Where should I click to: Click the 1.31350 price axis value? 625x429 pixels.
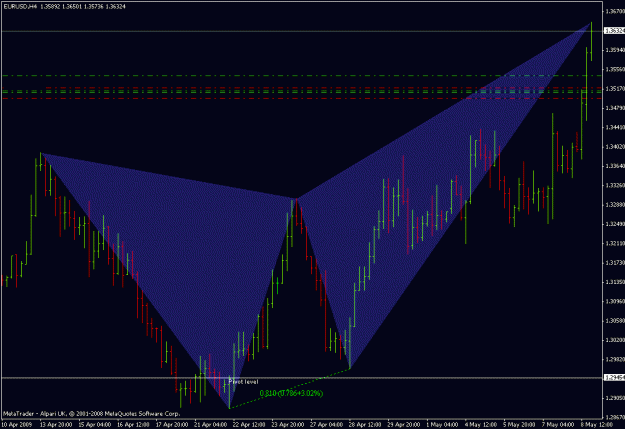(615, 282)
